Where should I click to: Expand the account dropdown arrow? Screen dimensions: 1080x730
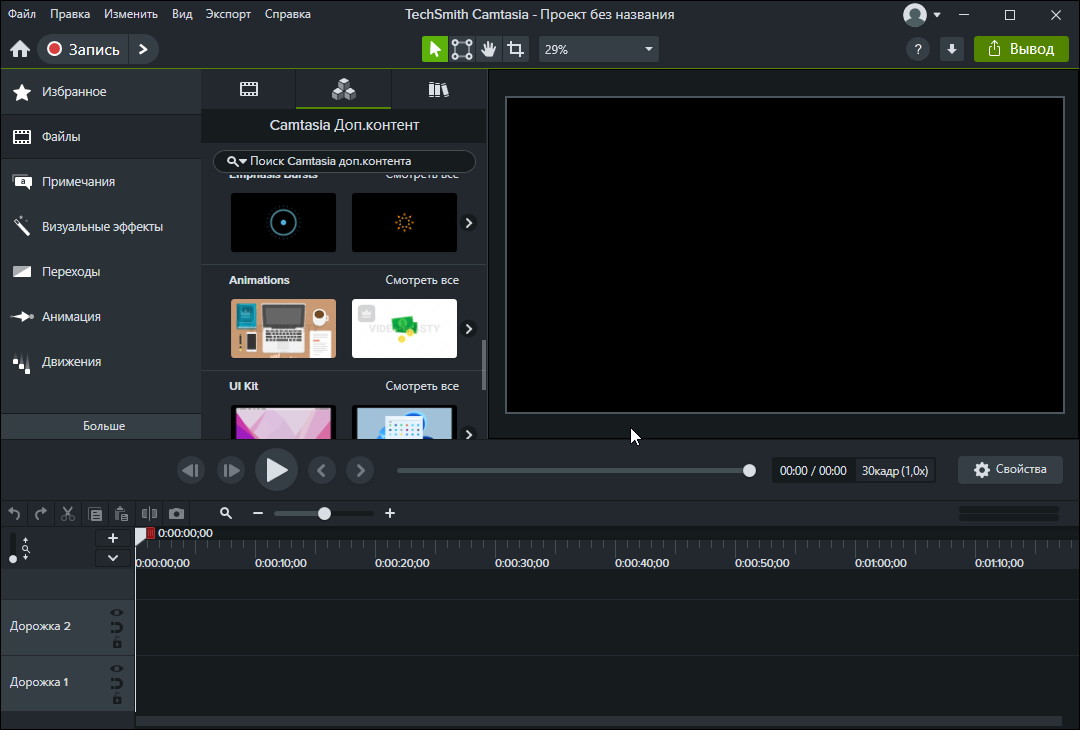point(937,15)
